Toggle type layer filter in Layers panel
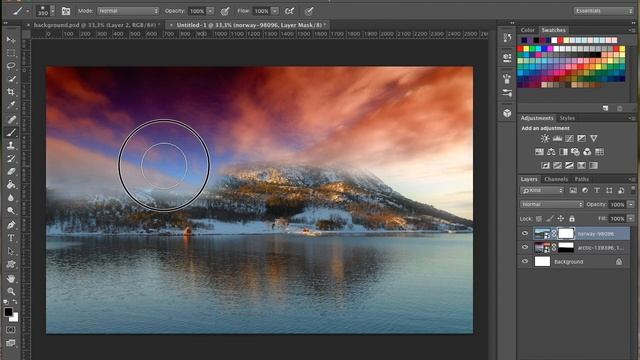This screenshot has width=640, height=360. [597, 190]
